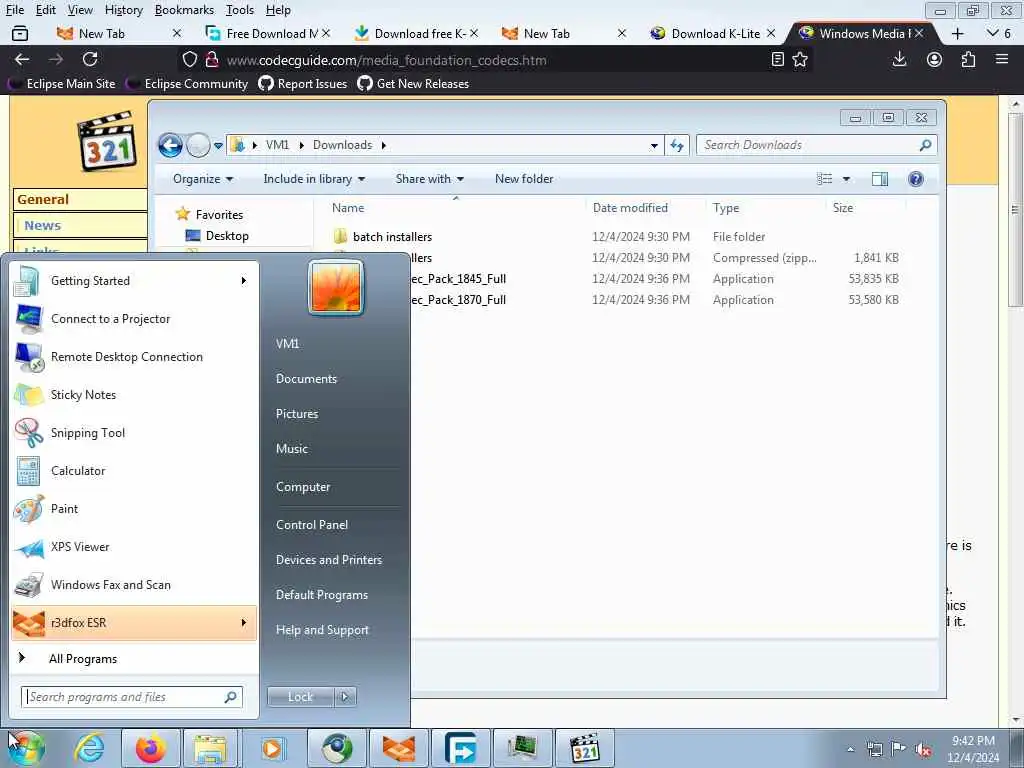Refresh the Downloads folder view

point(677,145)
